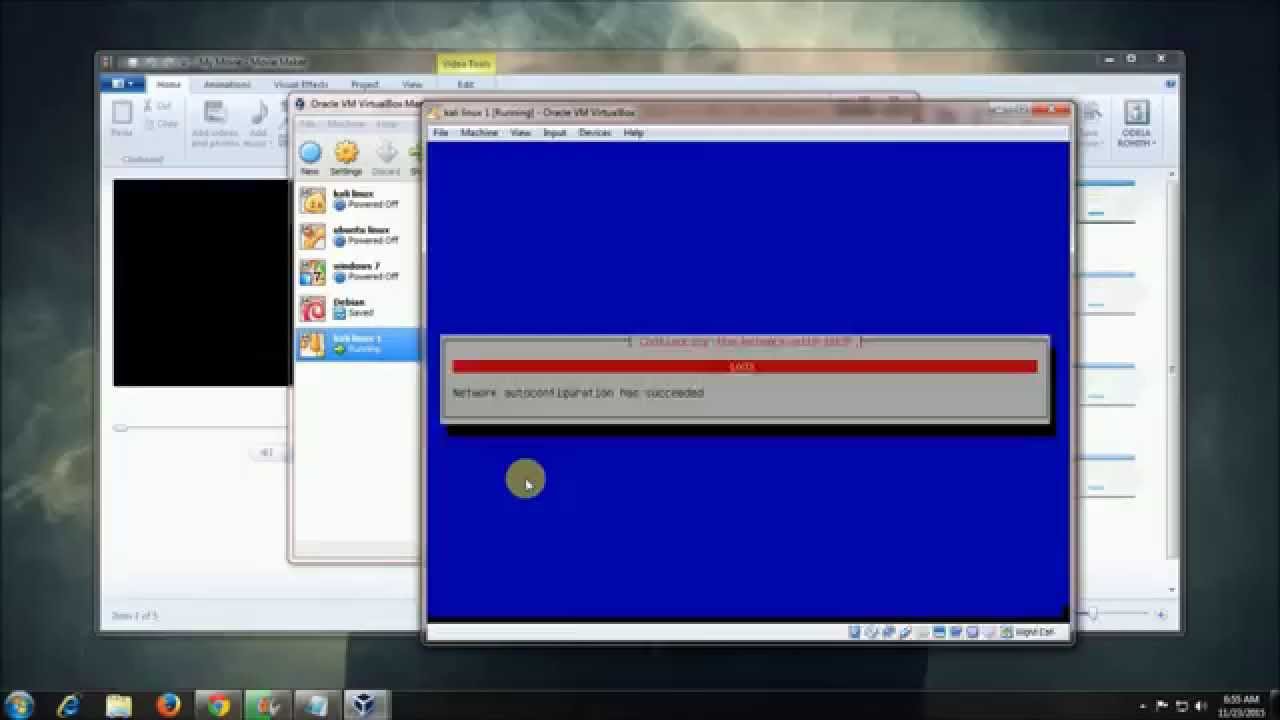Select the windows 7 VM entry
This screenshot has width=1280, height=720.
click(x=358, y=271)
